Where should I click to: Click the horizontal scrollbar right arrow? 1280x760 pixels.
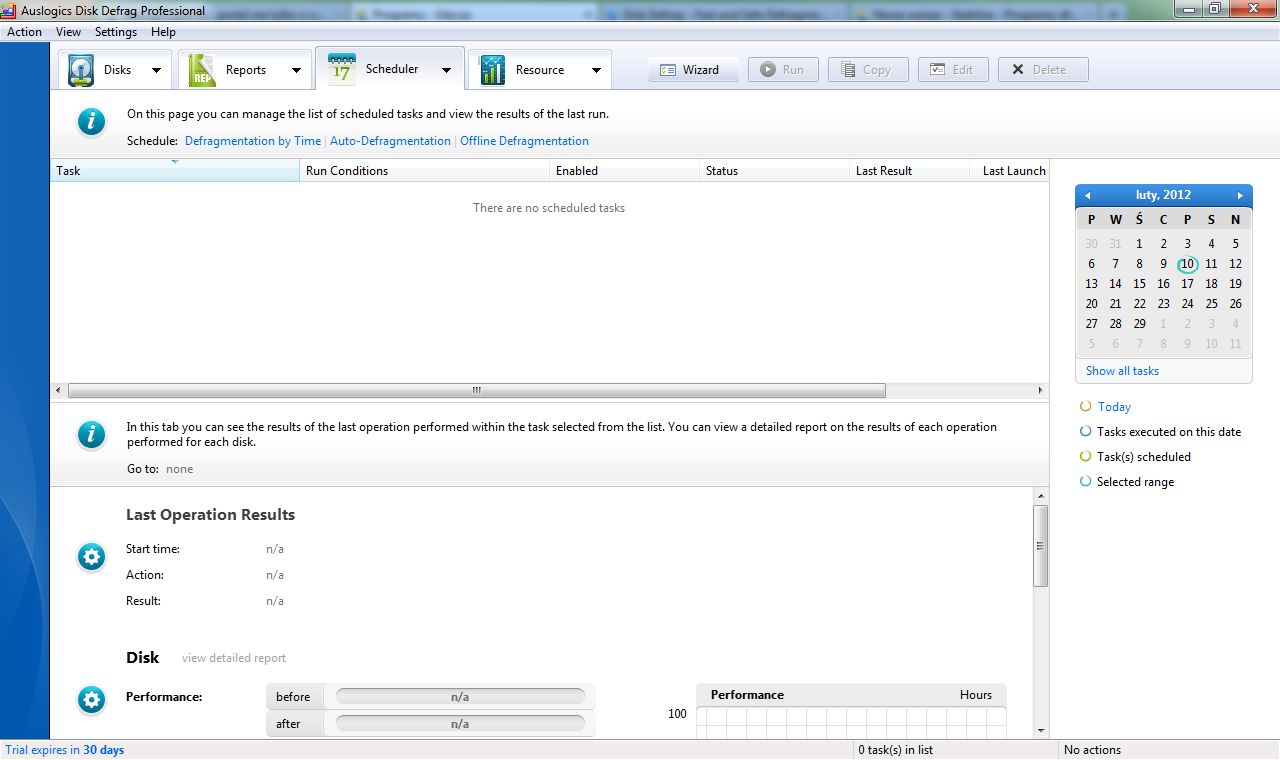pos(1040,390)
